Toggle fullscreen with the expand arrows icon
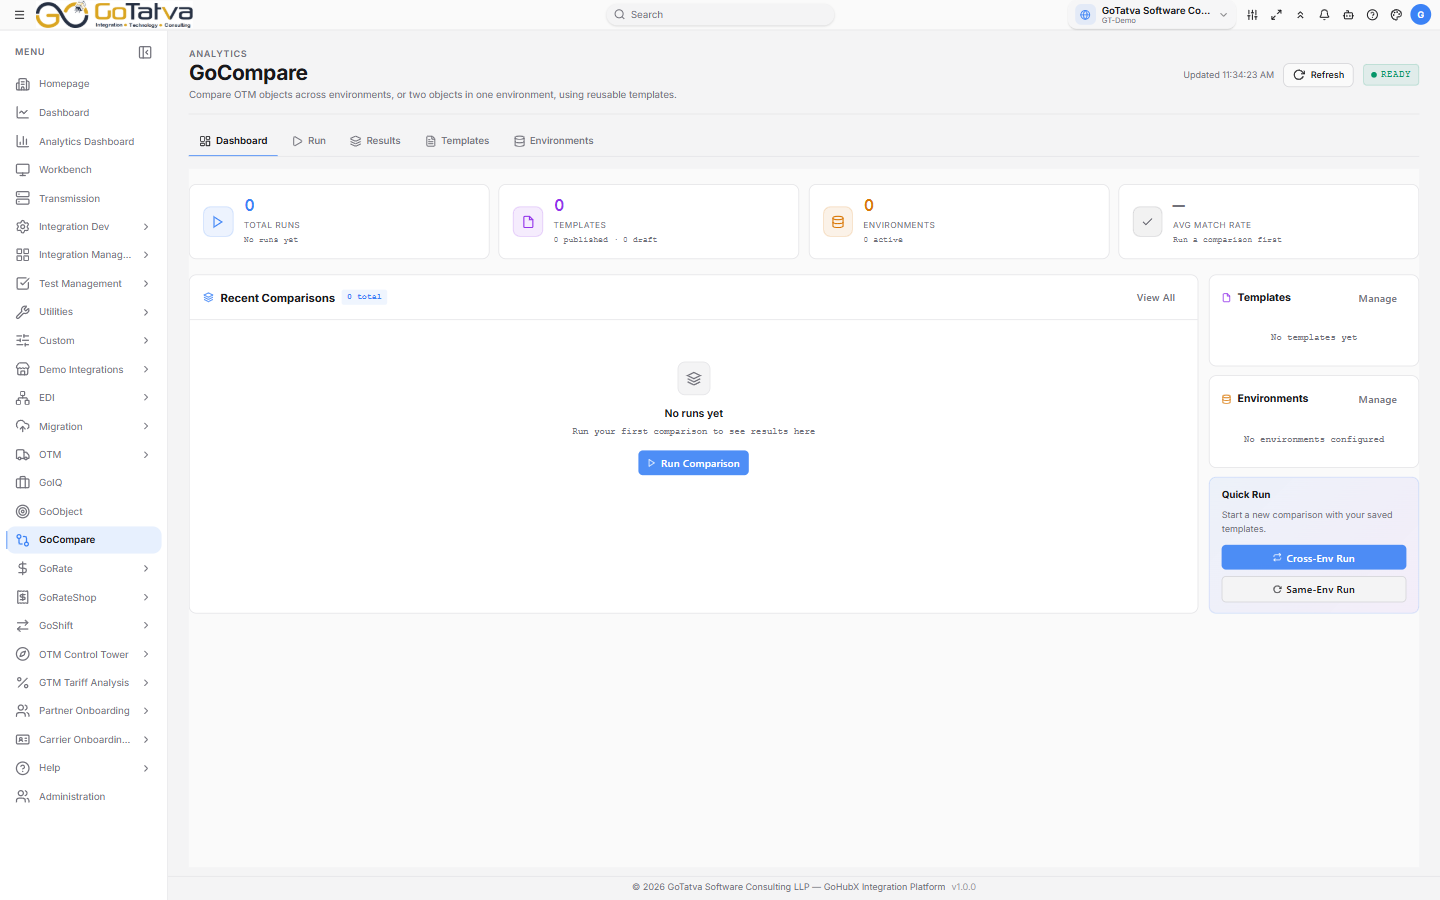 1276,15
